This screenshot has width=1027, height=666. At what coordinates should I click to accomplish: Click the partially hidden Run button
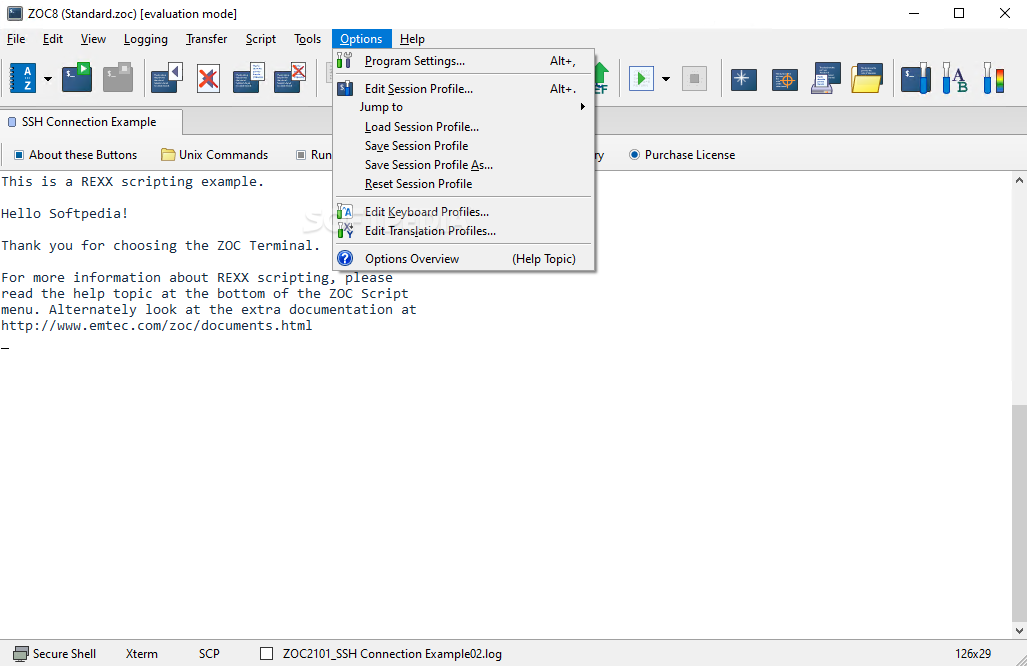click(313, 155)
